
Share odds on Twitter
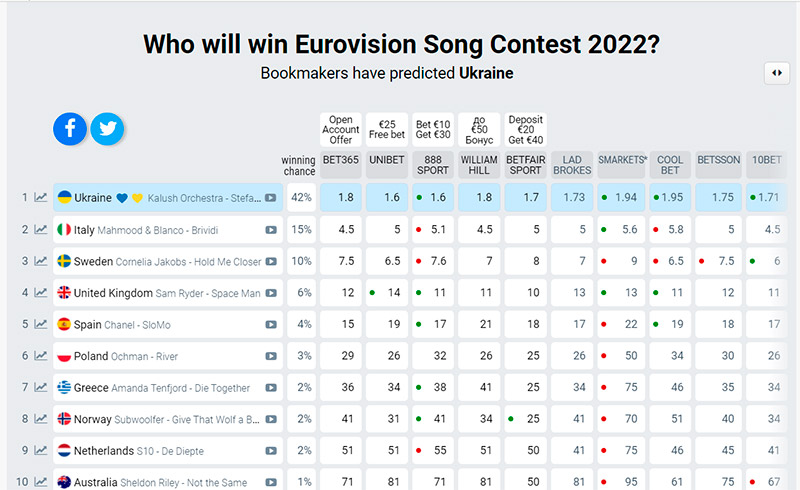107,128
